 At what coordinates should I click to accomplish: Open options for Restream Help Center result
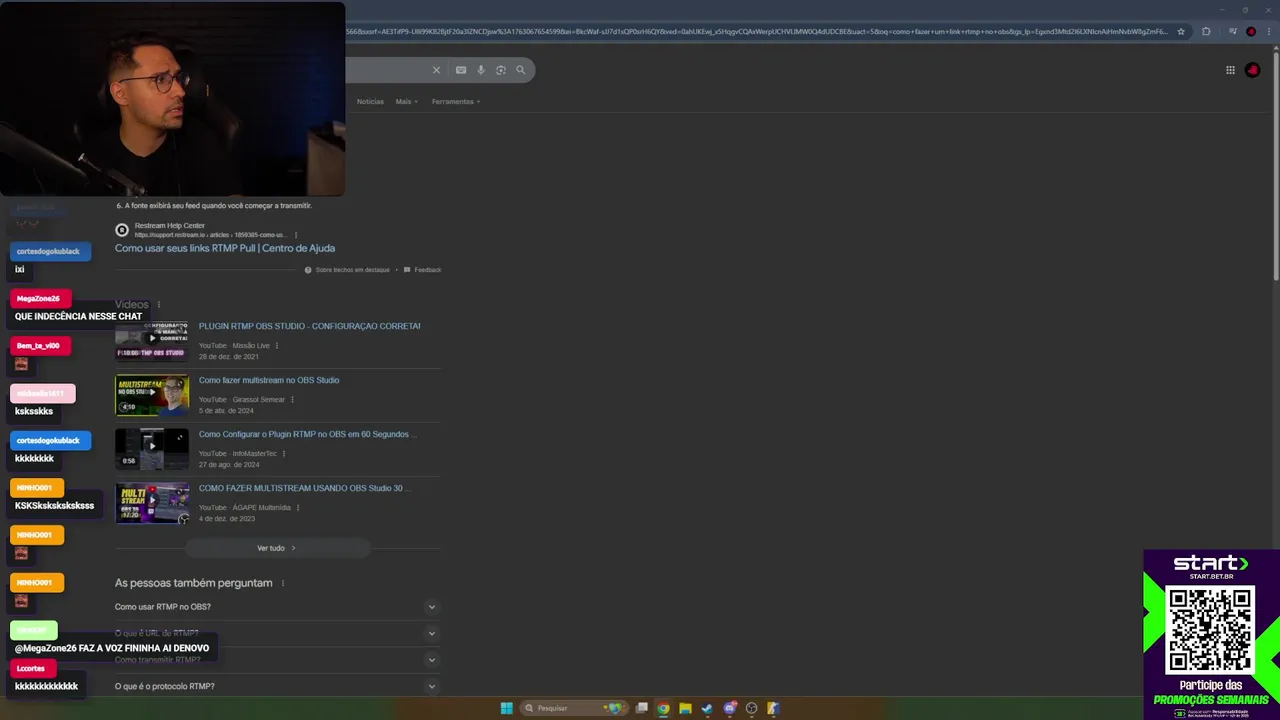pos(295,235)
